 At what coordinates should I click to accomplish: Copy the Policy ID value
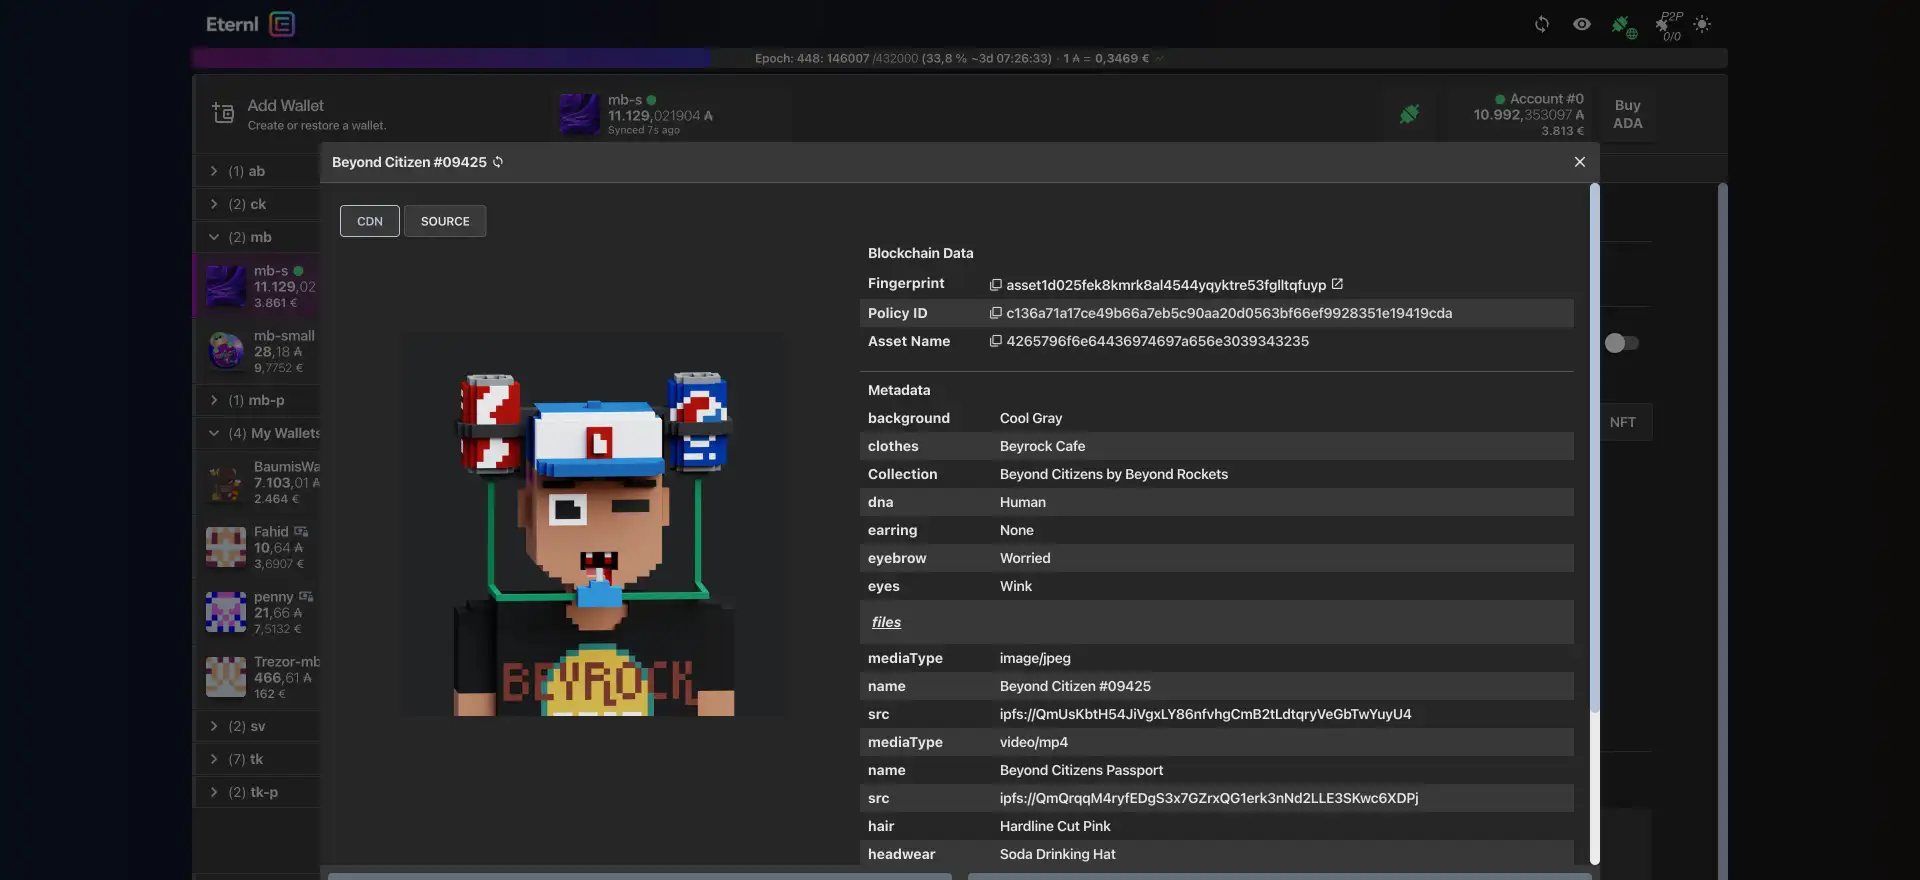point(995,313)
